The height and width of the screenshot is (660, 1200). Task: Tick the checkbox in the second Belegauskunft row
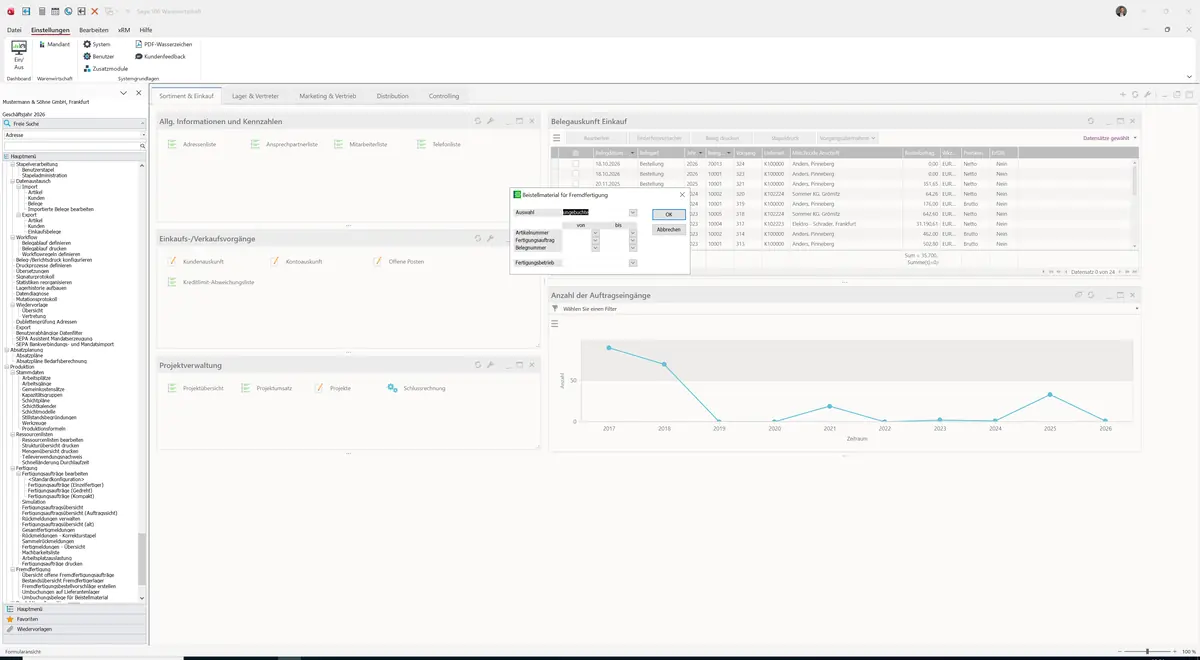coord(575,174)
